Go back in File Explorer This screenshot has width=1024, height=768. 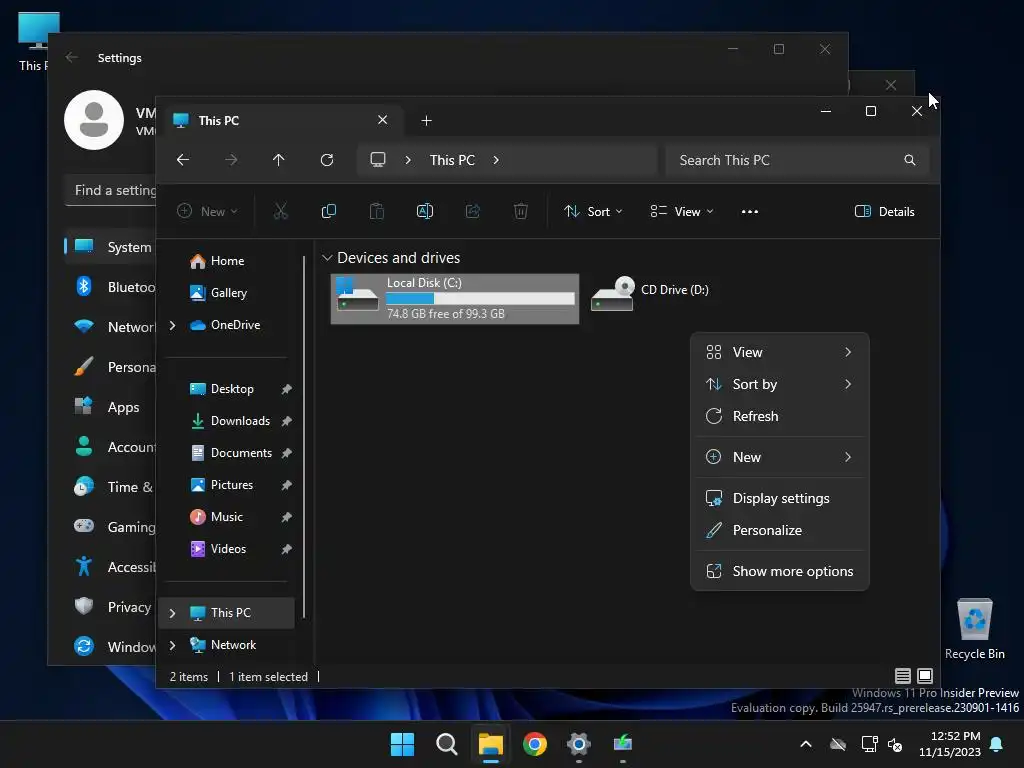(x=183, y=160)
